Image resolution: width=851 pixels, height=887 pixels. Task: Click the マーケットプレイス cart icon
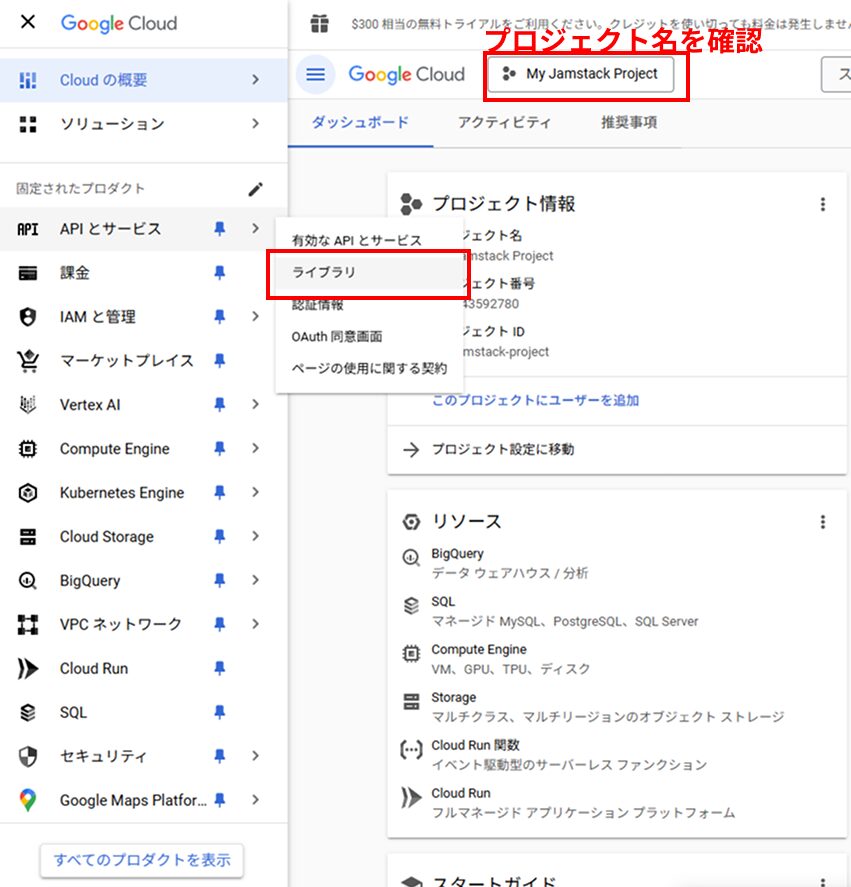tap(28, 361)
